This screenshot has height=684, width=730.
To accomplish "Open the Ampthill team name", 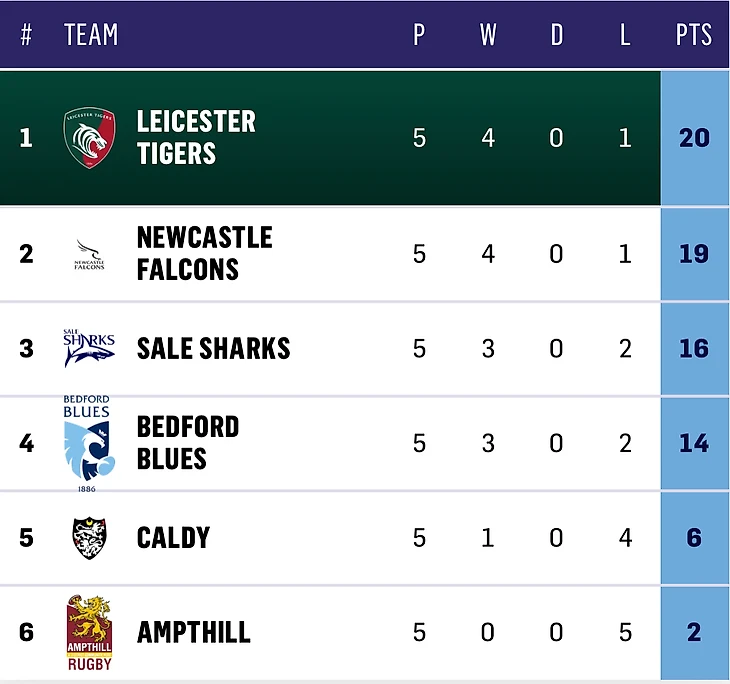I will tap(193, 633).
